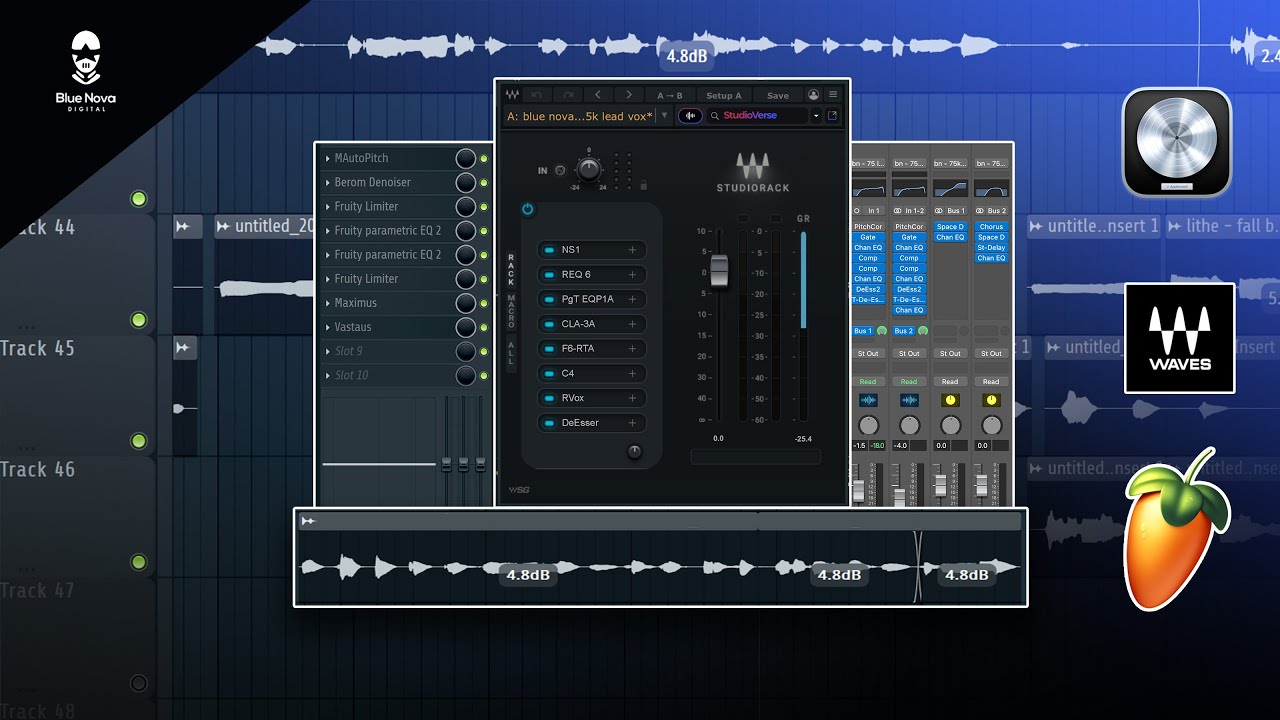Click the slice marker on bottom audio clip
The height and width of the screenshot is (720, 1280).
pyautogui.click(x=917, y=565)
